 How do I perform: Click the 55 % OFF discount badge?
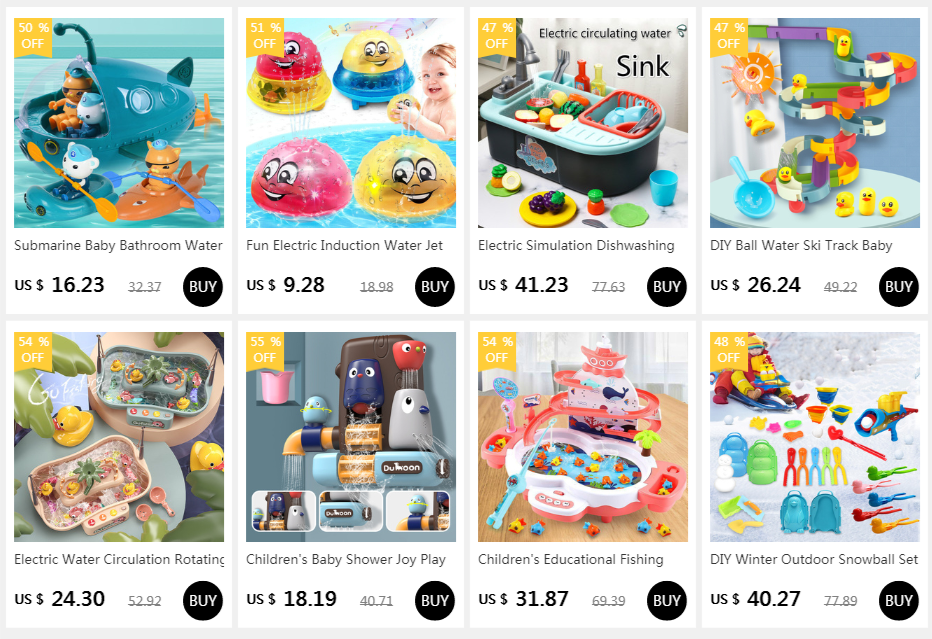pos(265,350)
